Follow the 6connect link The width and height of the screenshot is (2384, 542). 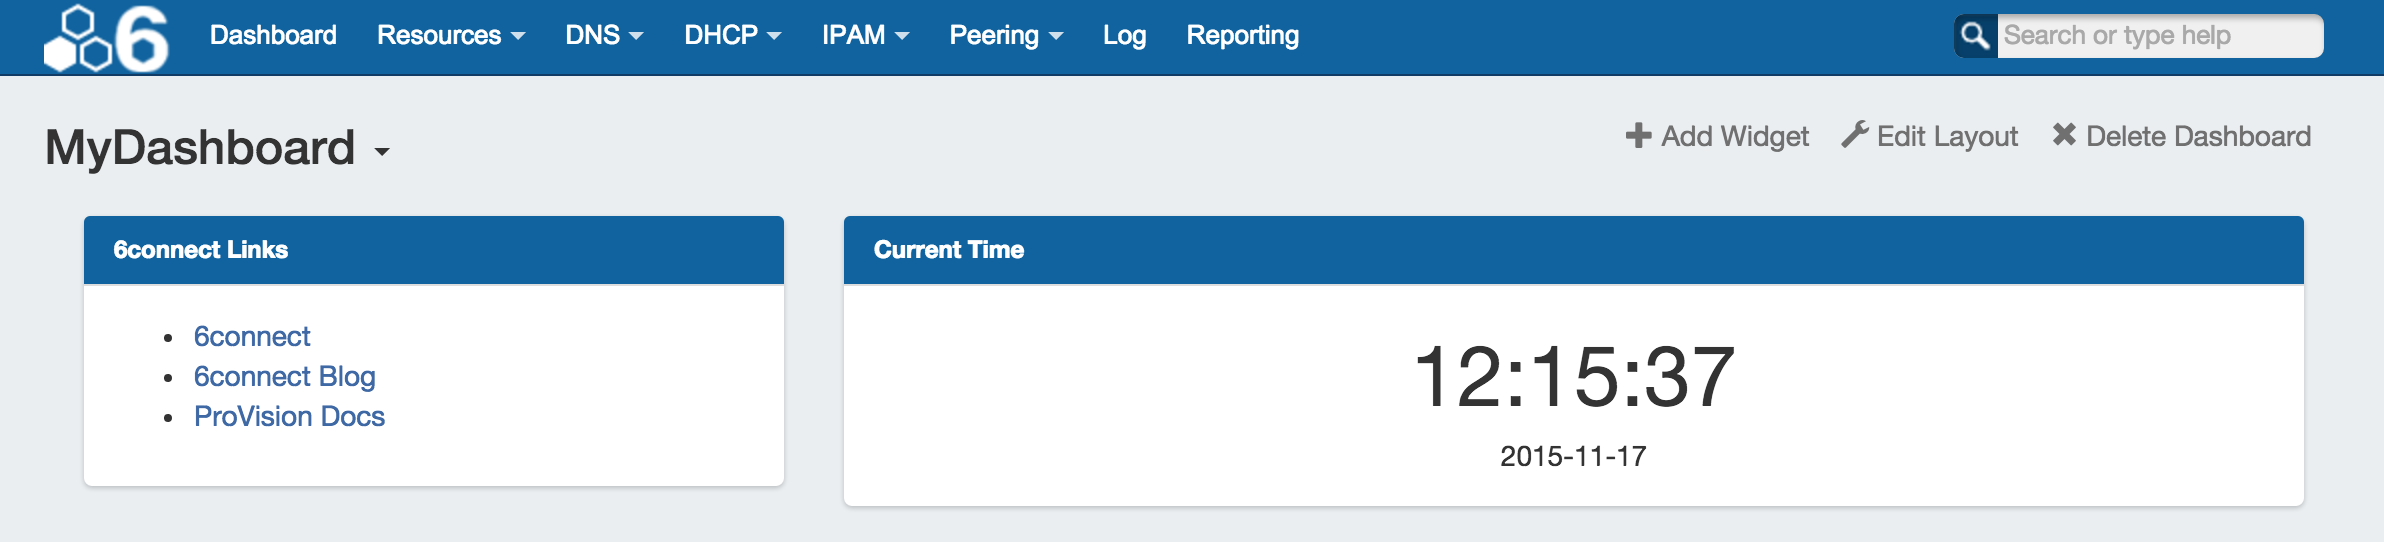click(x=252, y=337)
